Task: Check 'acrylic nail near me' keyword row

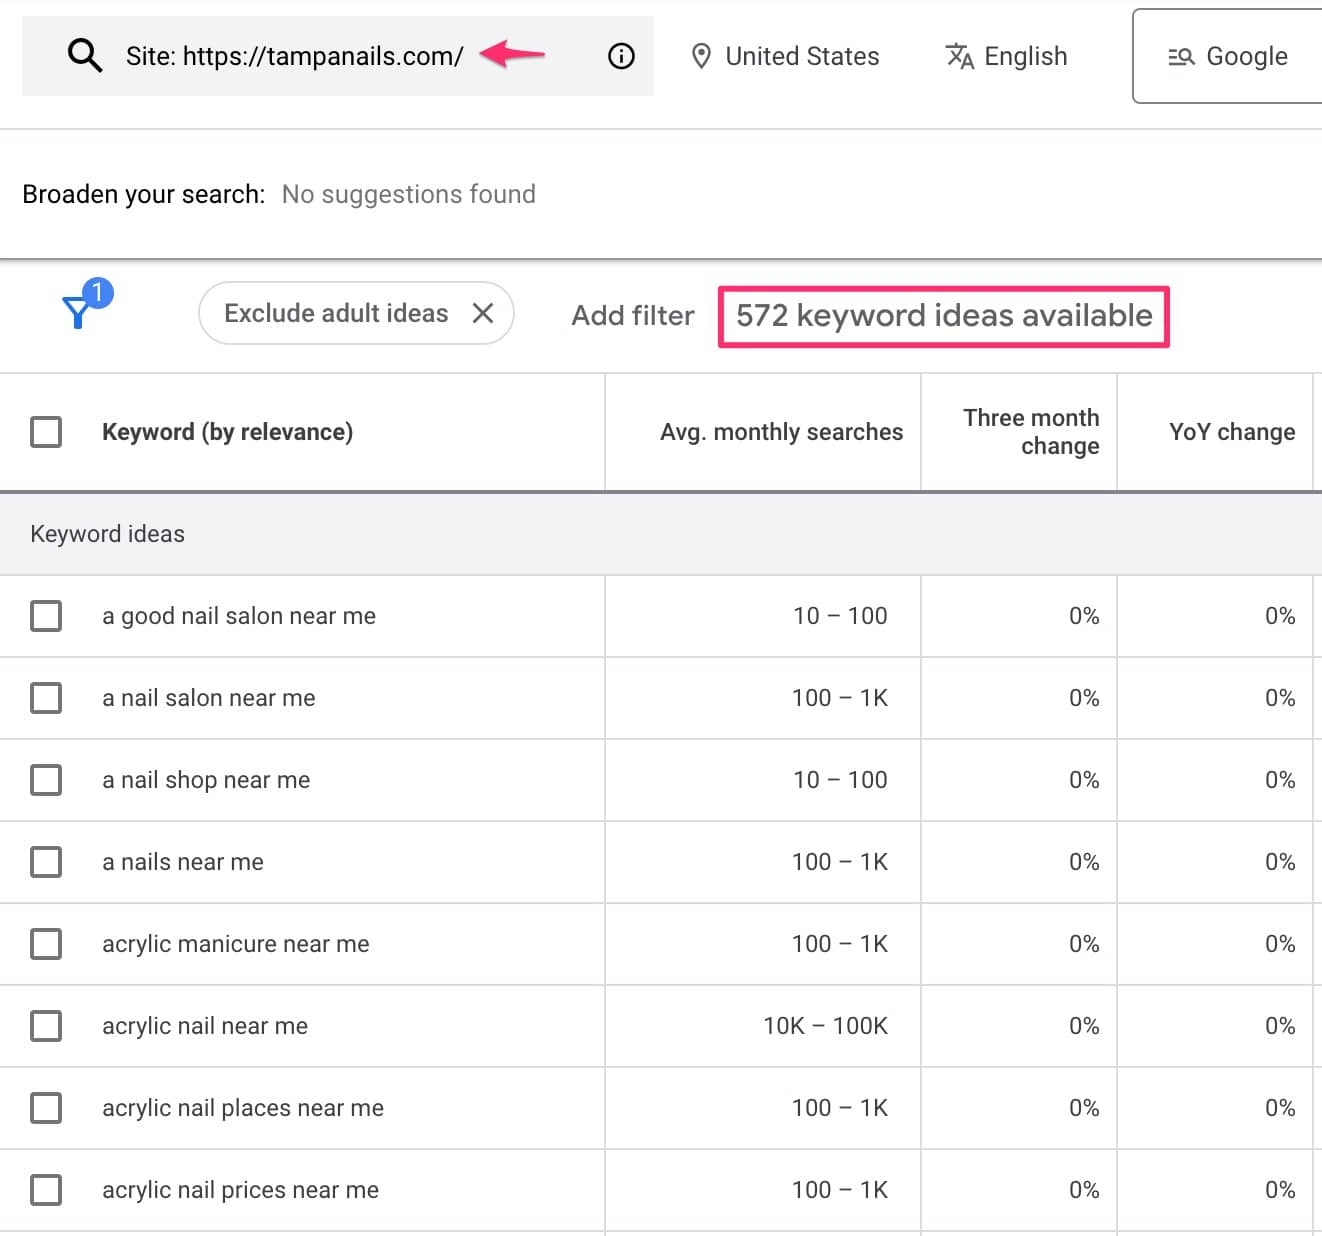Action: 45,1025
